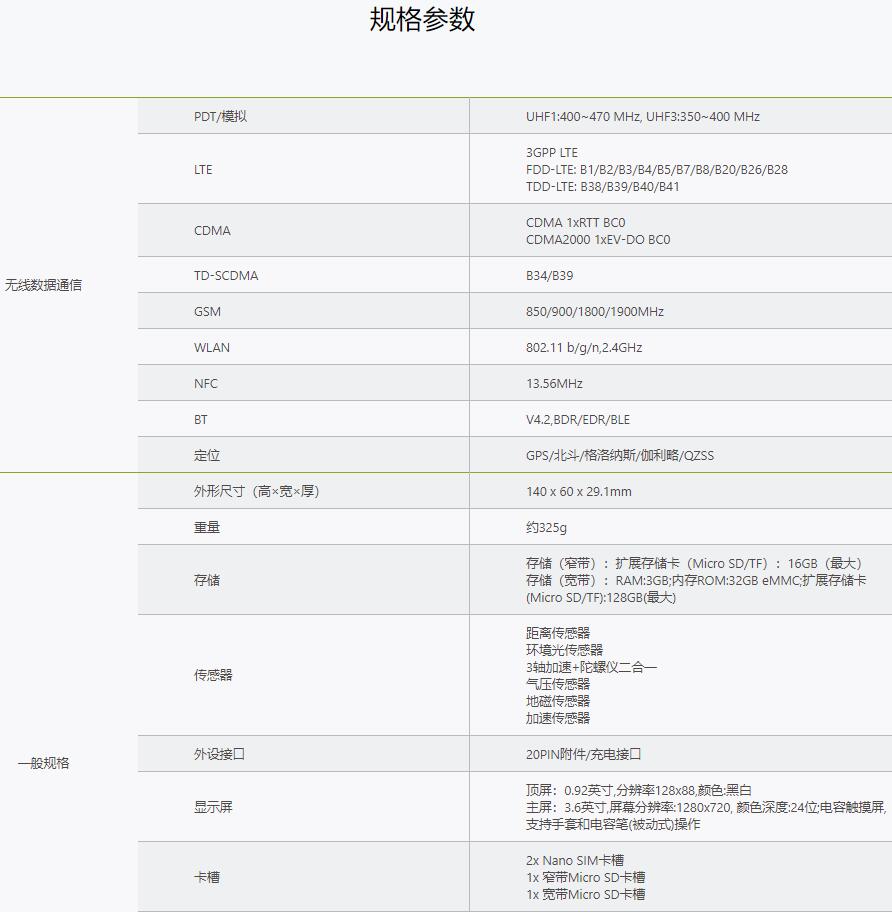
Task: Select the 3GPP LTE value line
Action: [x=552, y=152]
